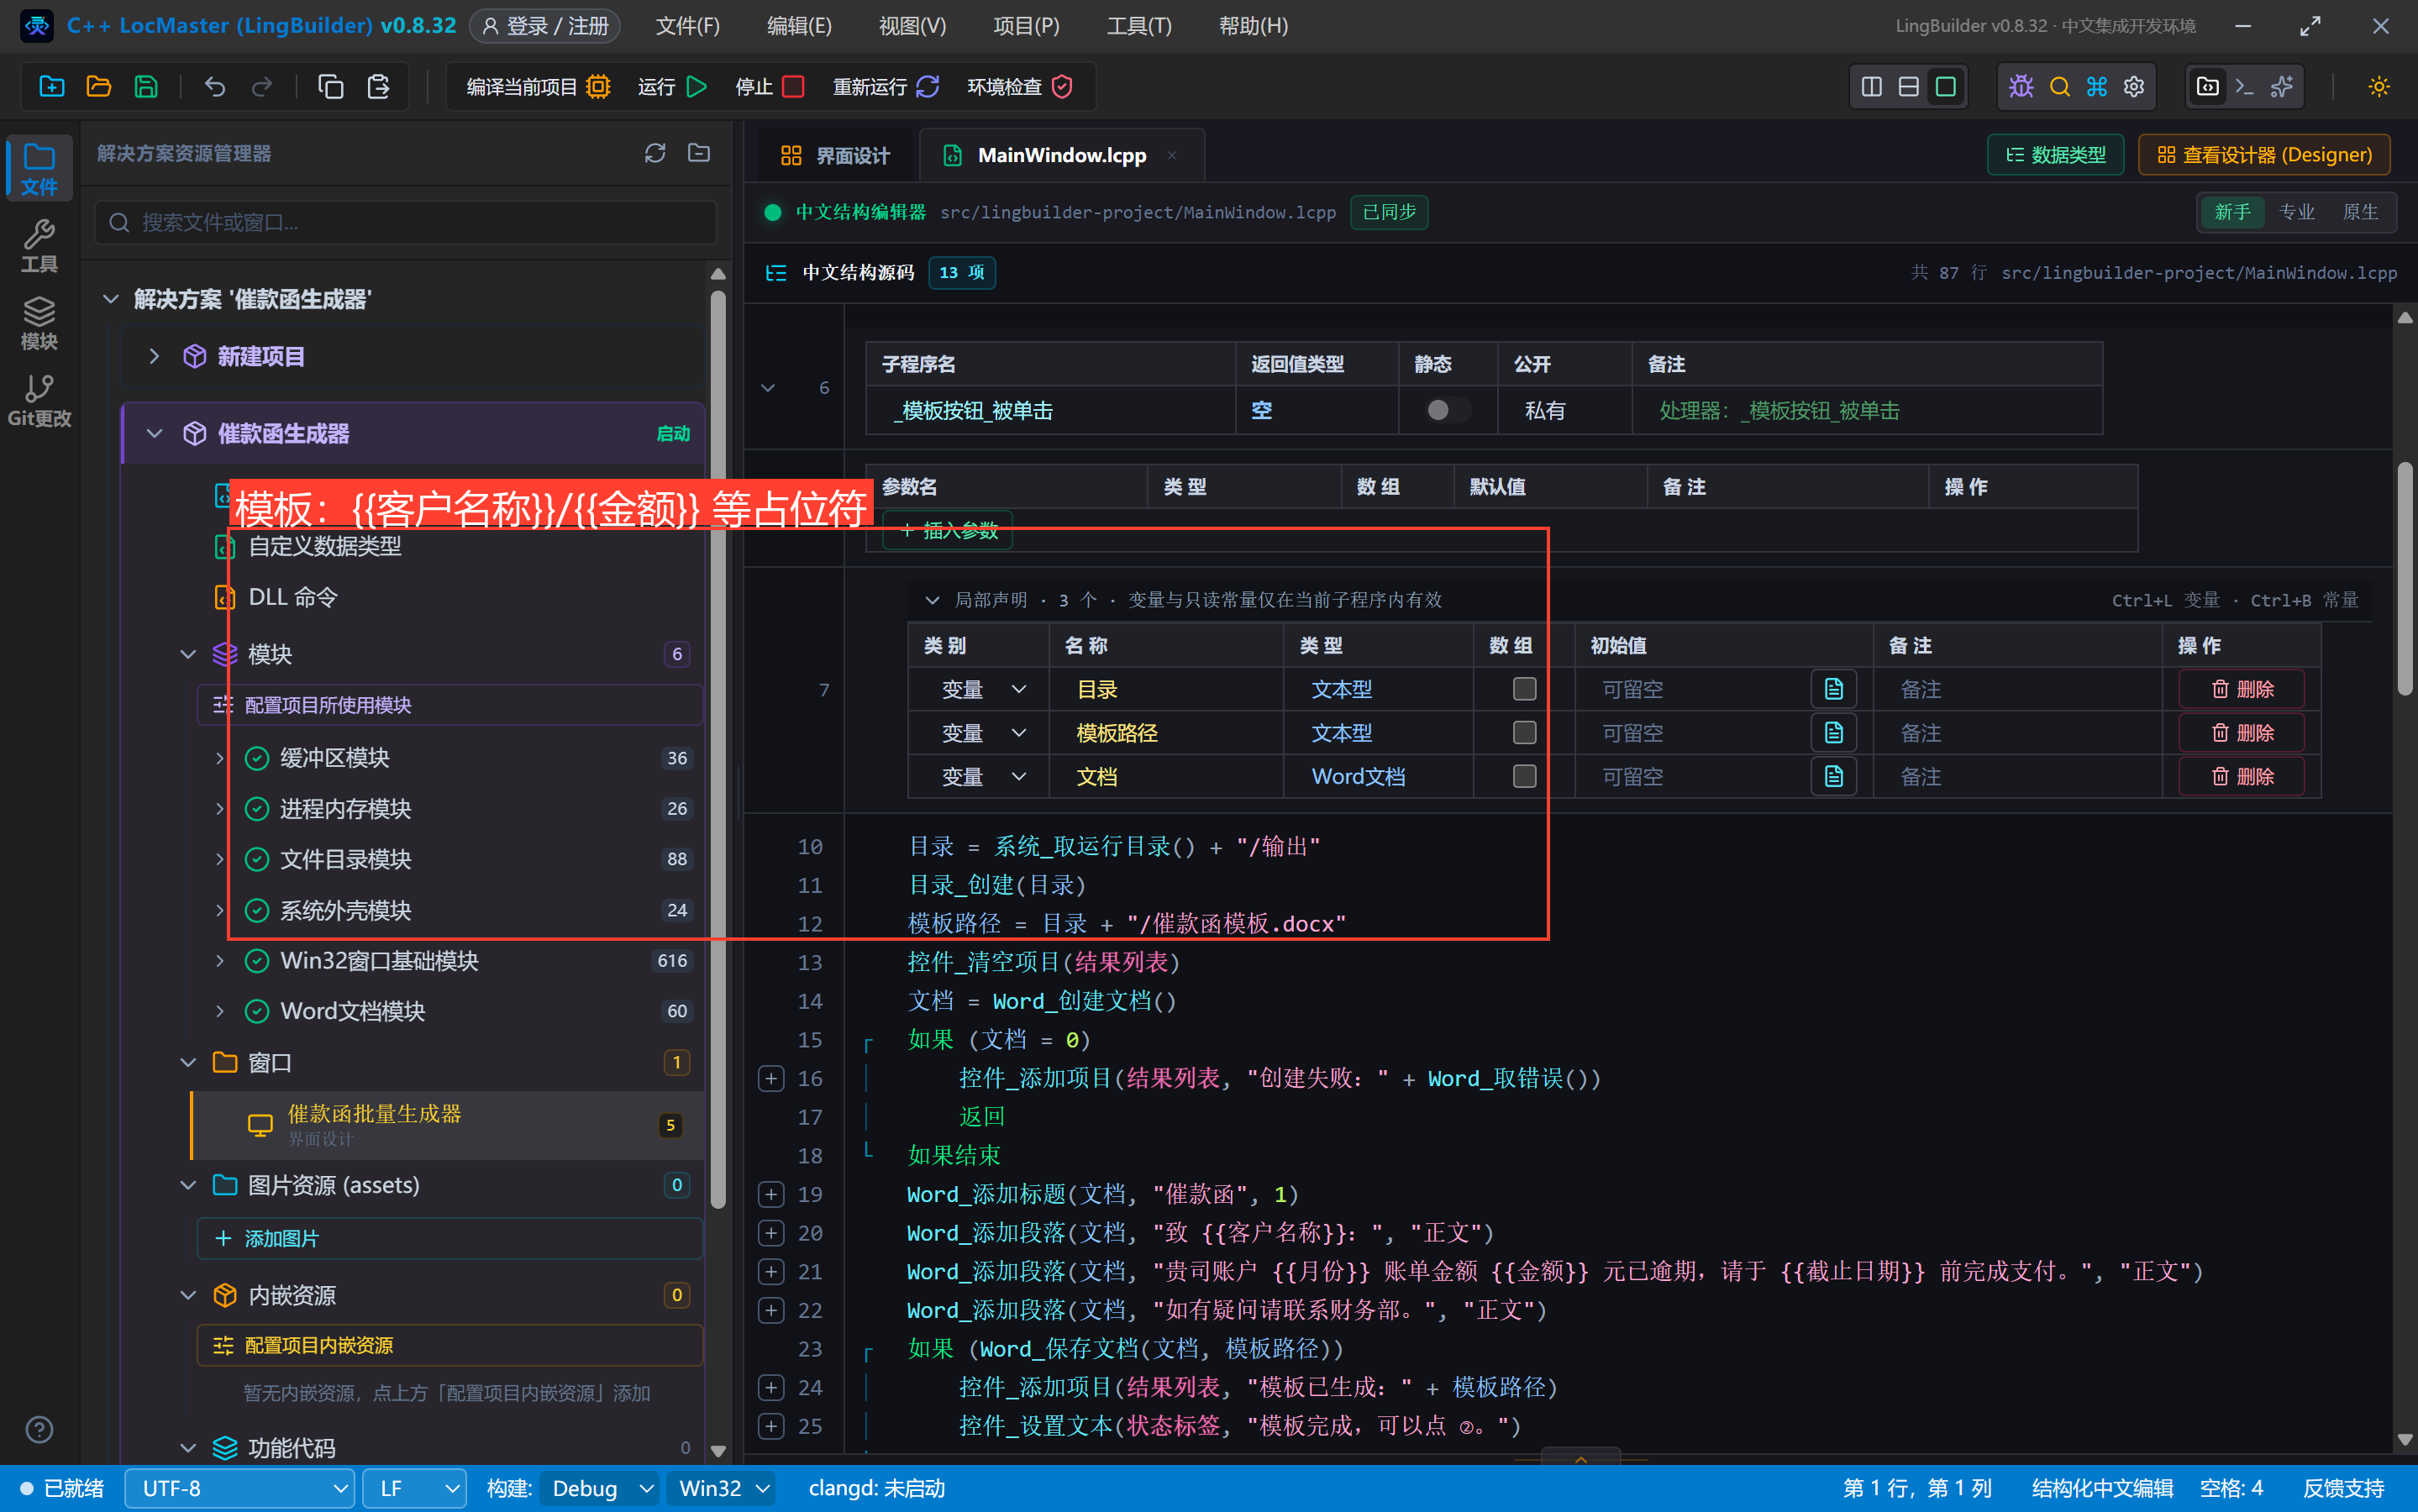Open the terminal prompt icon
This screenshot has width=2418, height=1512.
2244,87
